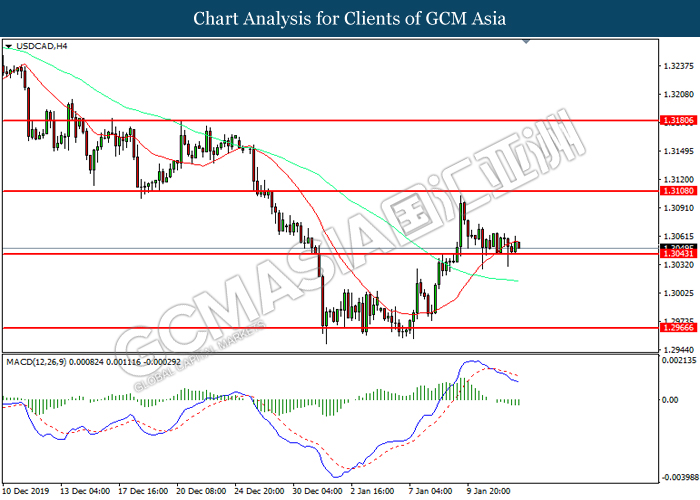Click the current price tag on the price axis
The image size is (700, 500).
tap(678, 247)
